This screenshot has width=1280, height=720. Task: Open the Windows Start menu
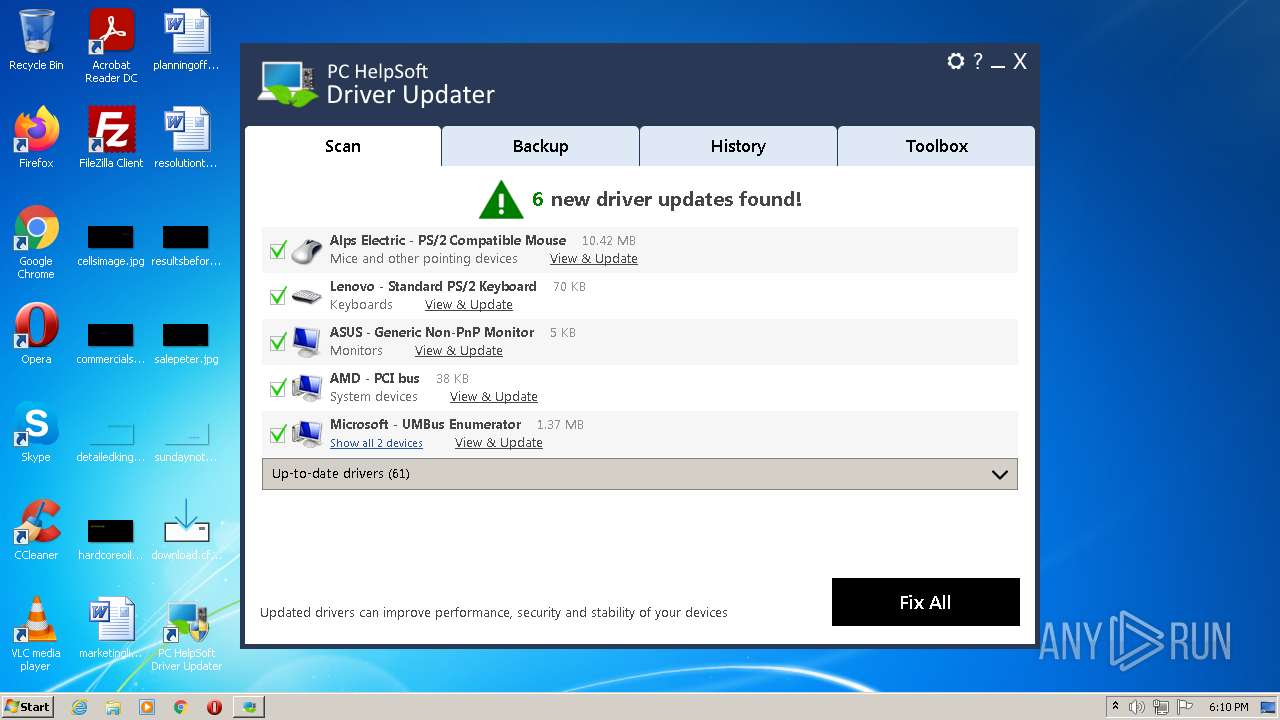[28, 707]
